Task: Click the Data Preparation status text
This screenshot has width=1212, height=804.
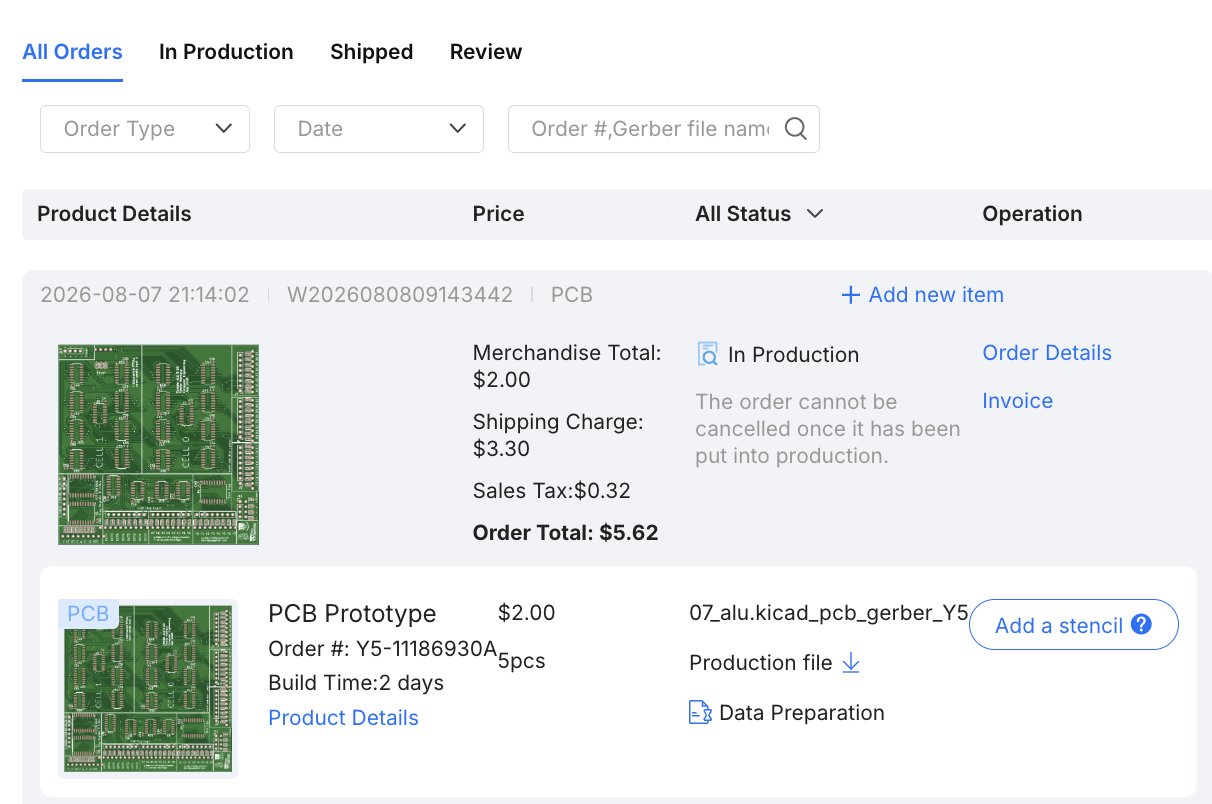Action: (802, 713)
